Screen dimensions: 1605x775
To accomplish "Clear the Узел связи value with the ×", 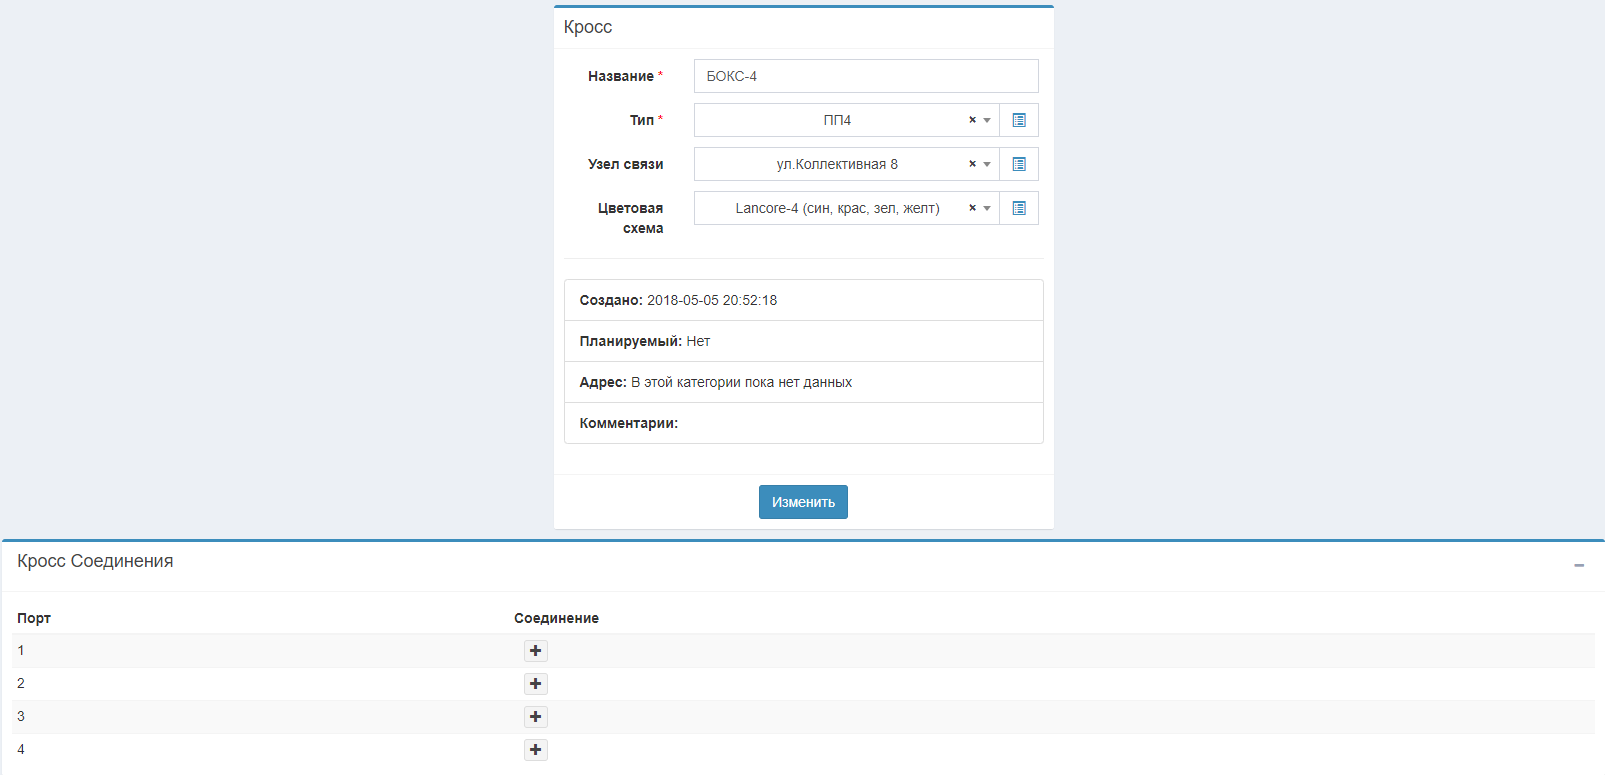I will point(972,164).
